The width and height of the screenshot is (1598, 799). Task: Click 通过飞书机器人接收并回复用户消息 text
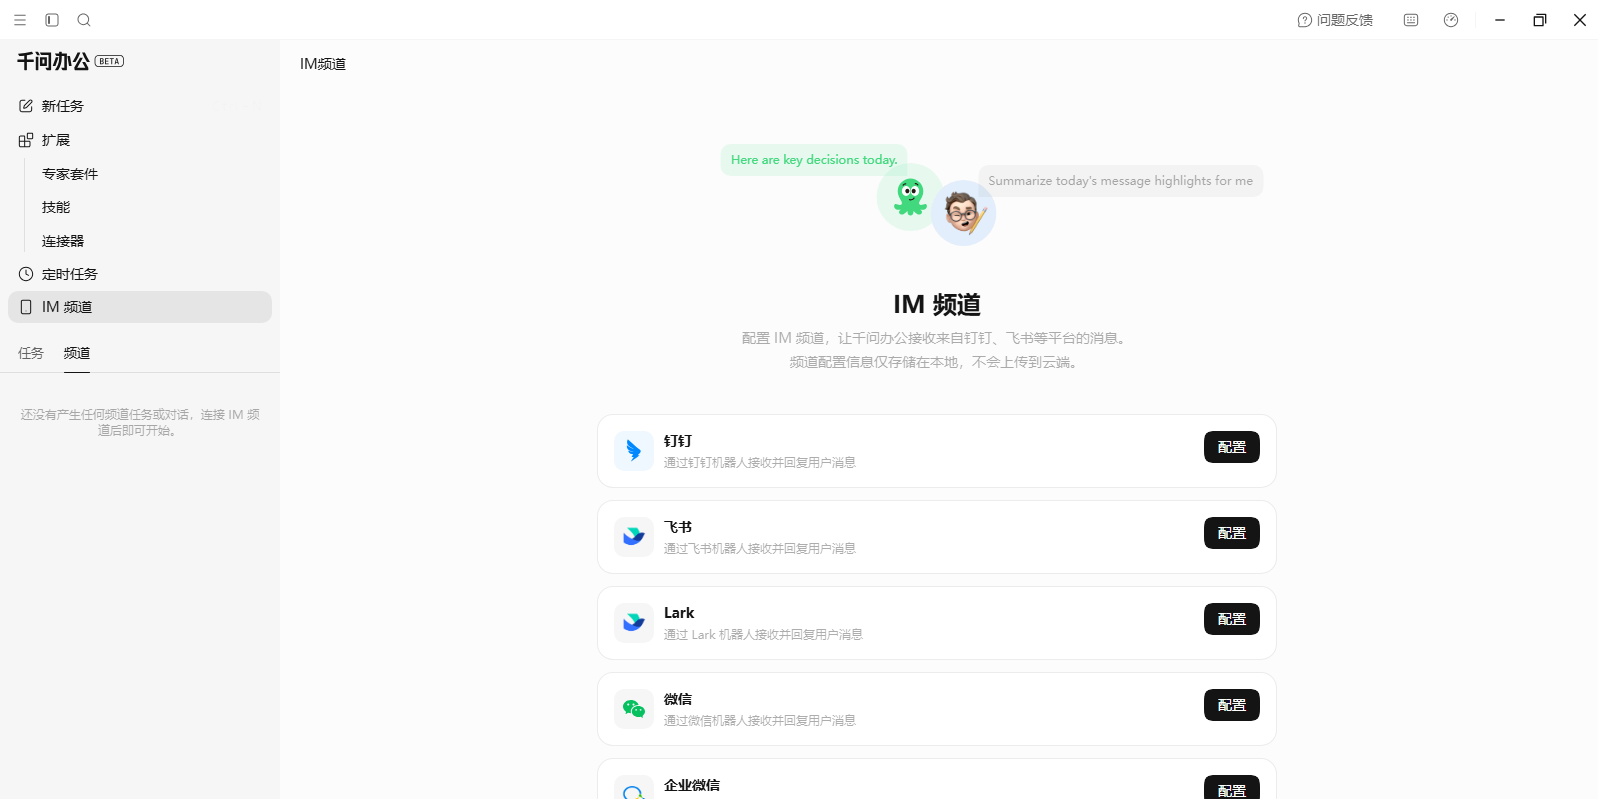coord(760,549)
